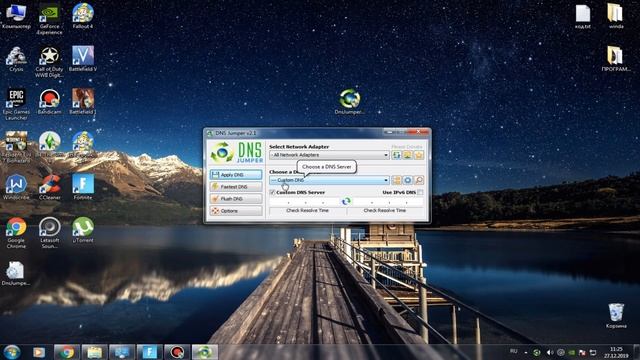Click the primary DNS address input field
640x360 pixels.
(305, 202)
